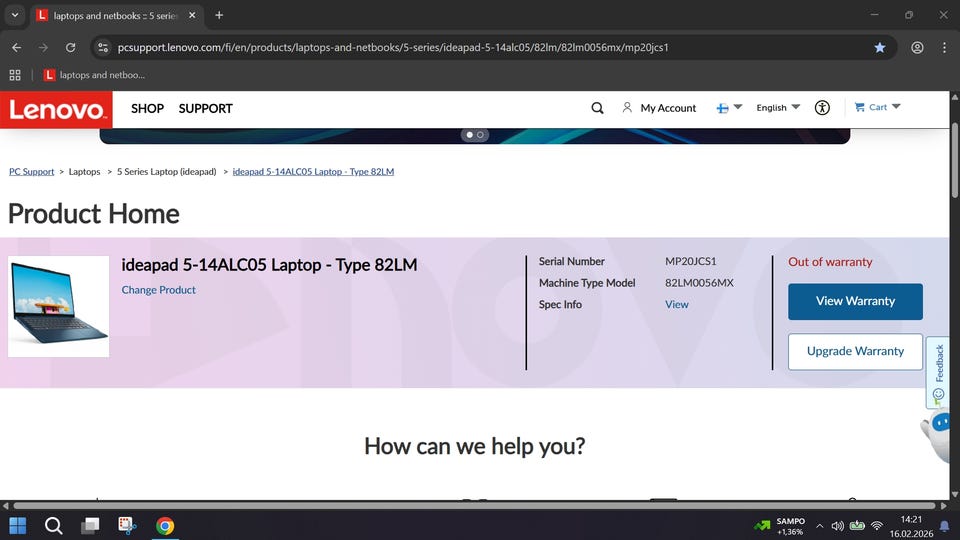
Task: Open the Feedback side tab
Action: [x=939, y=372]
